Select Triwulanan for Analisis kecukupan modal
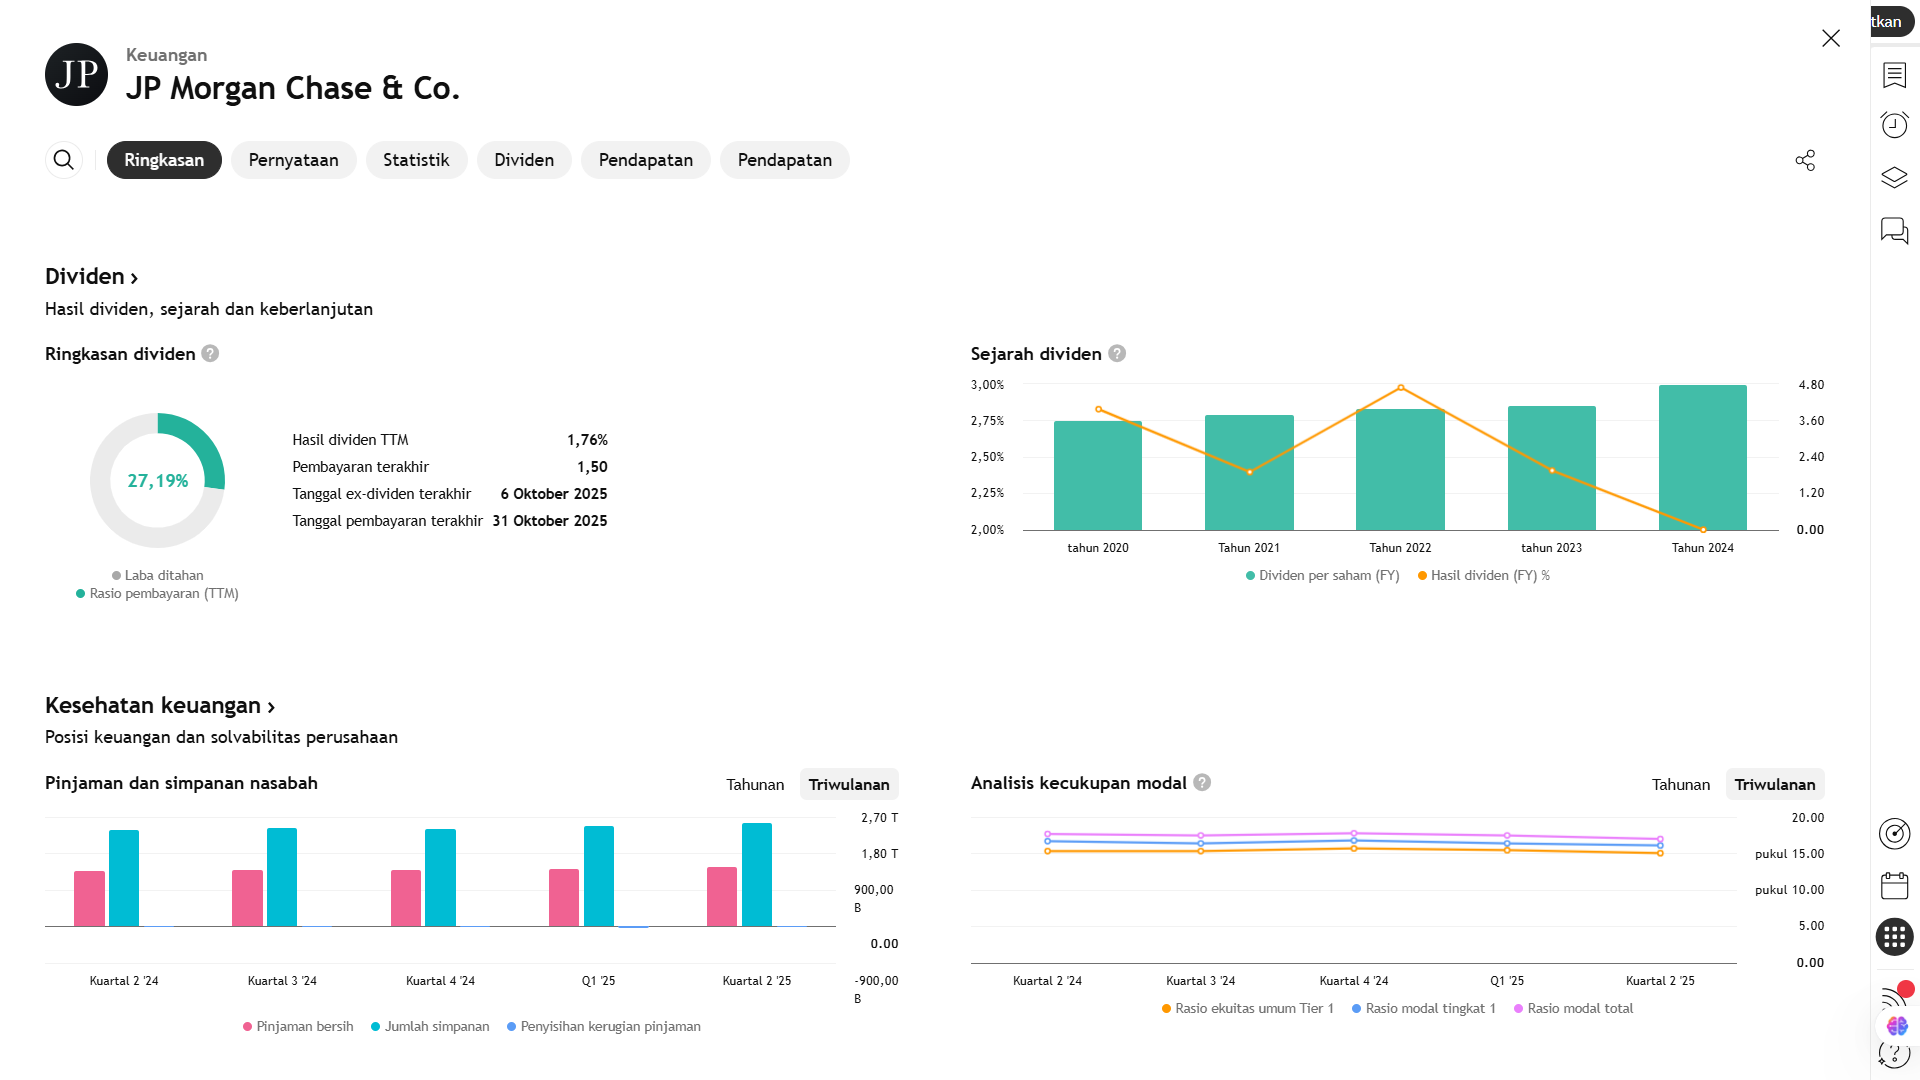1920x1080 pixels. (x=1774, y=785)
